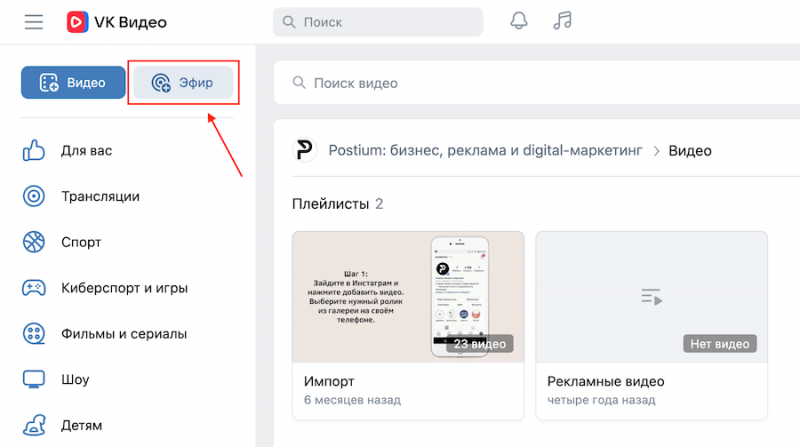Open the Импорт playlist thumbnail
Viewport: 800px width, 447px height.
coord(408,297)
